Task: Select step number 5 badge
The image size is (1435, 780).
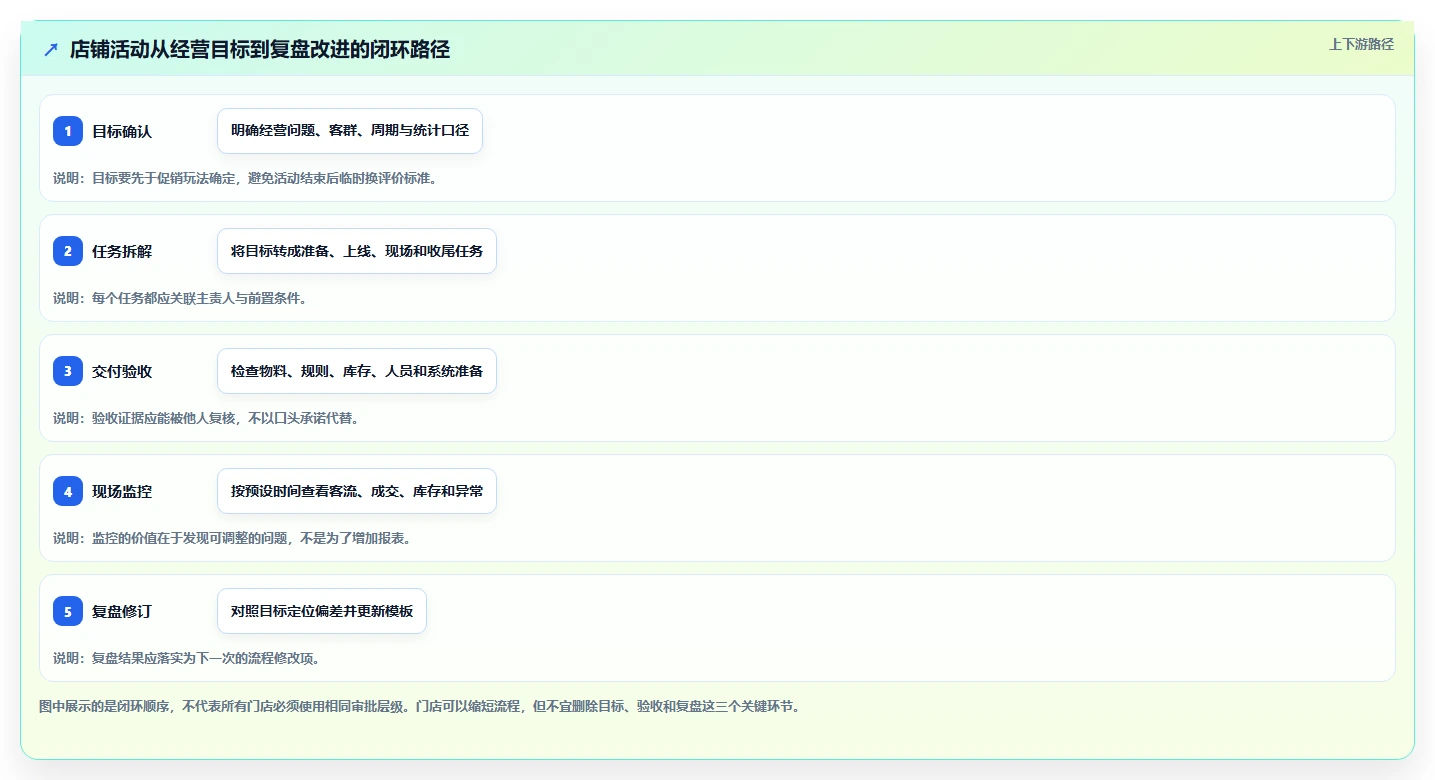Action: coord(68,611)
